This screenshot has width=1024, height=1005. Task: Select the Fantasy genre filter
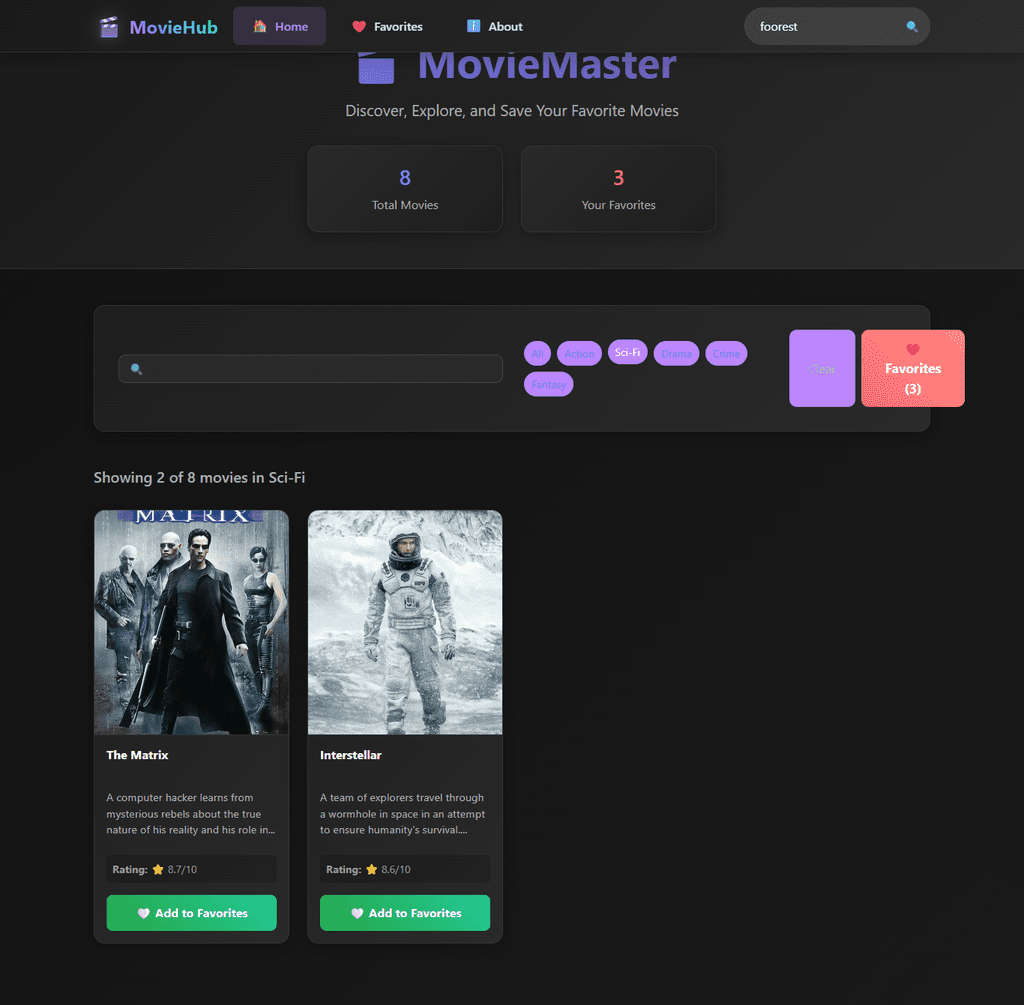pyautogui.click(x=549, y=385)
